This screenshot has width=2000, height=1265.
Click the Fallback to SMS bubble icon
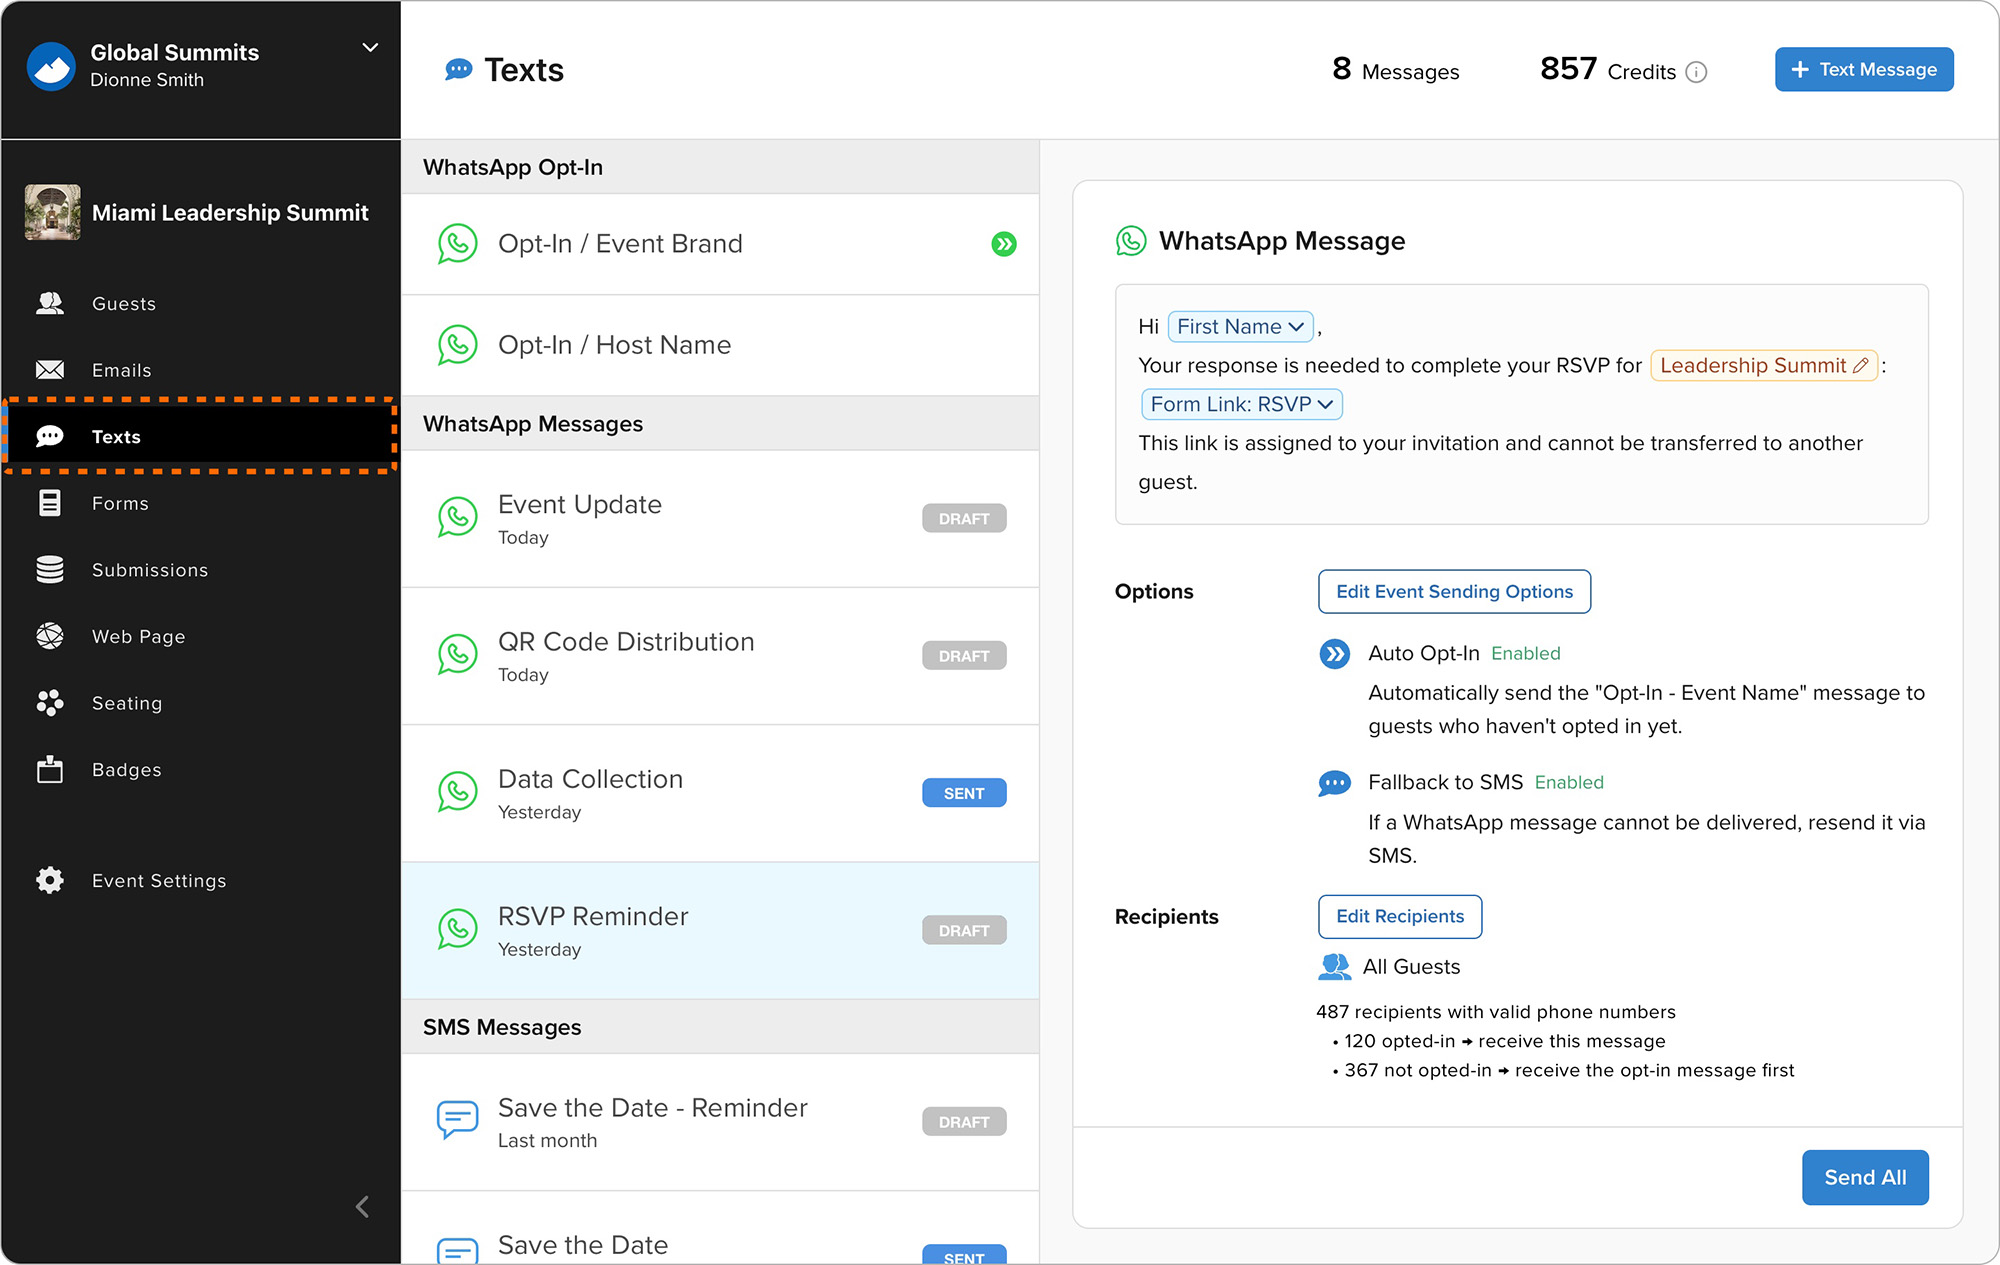click(1334, 783)
